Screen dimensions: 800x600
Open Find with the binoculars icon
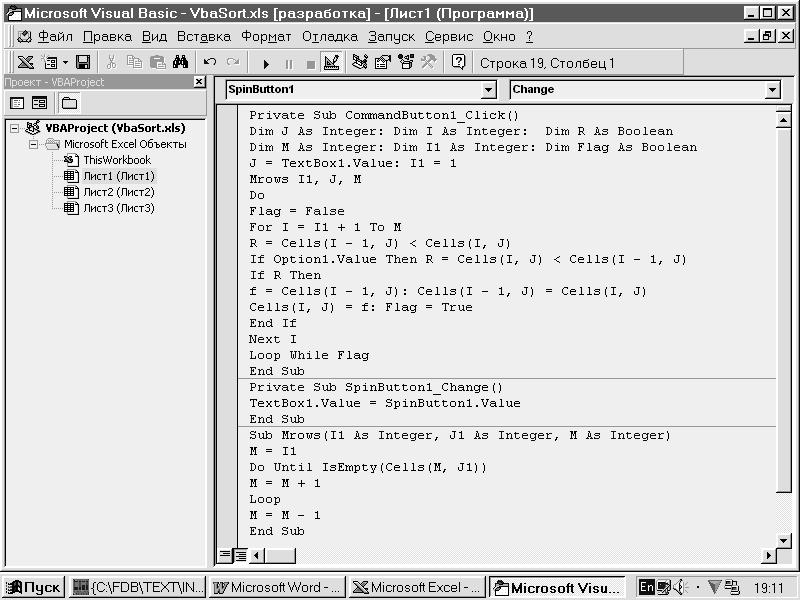point(180,63)
